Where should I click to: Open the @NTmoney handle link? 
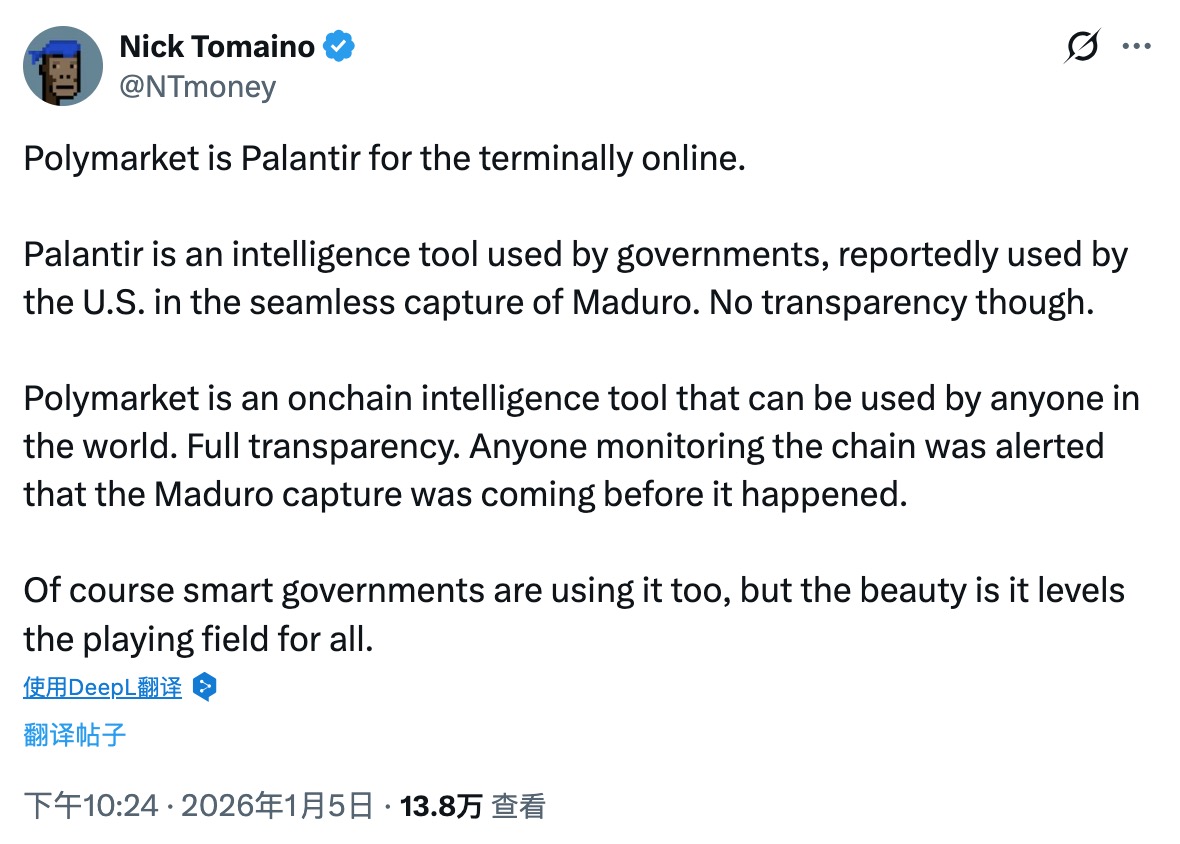197,87
